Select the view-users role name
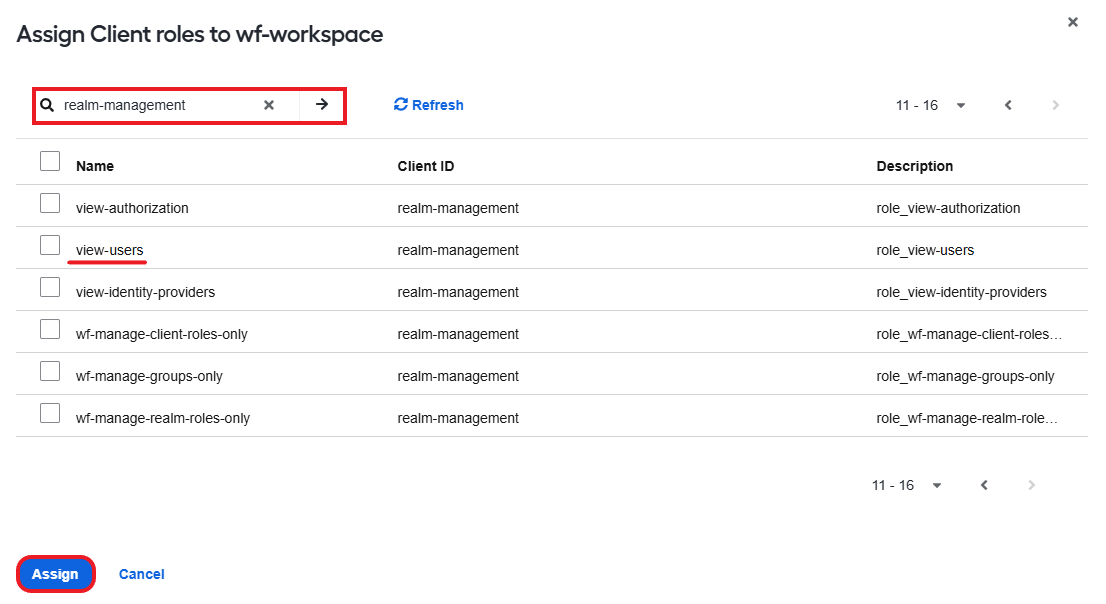 (109, 250)
